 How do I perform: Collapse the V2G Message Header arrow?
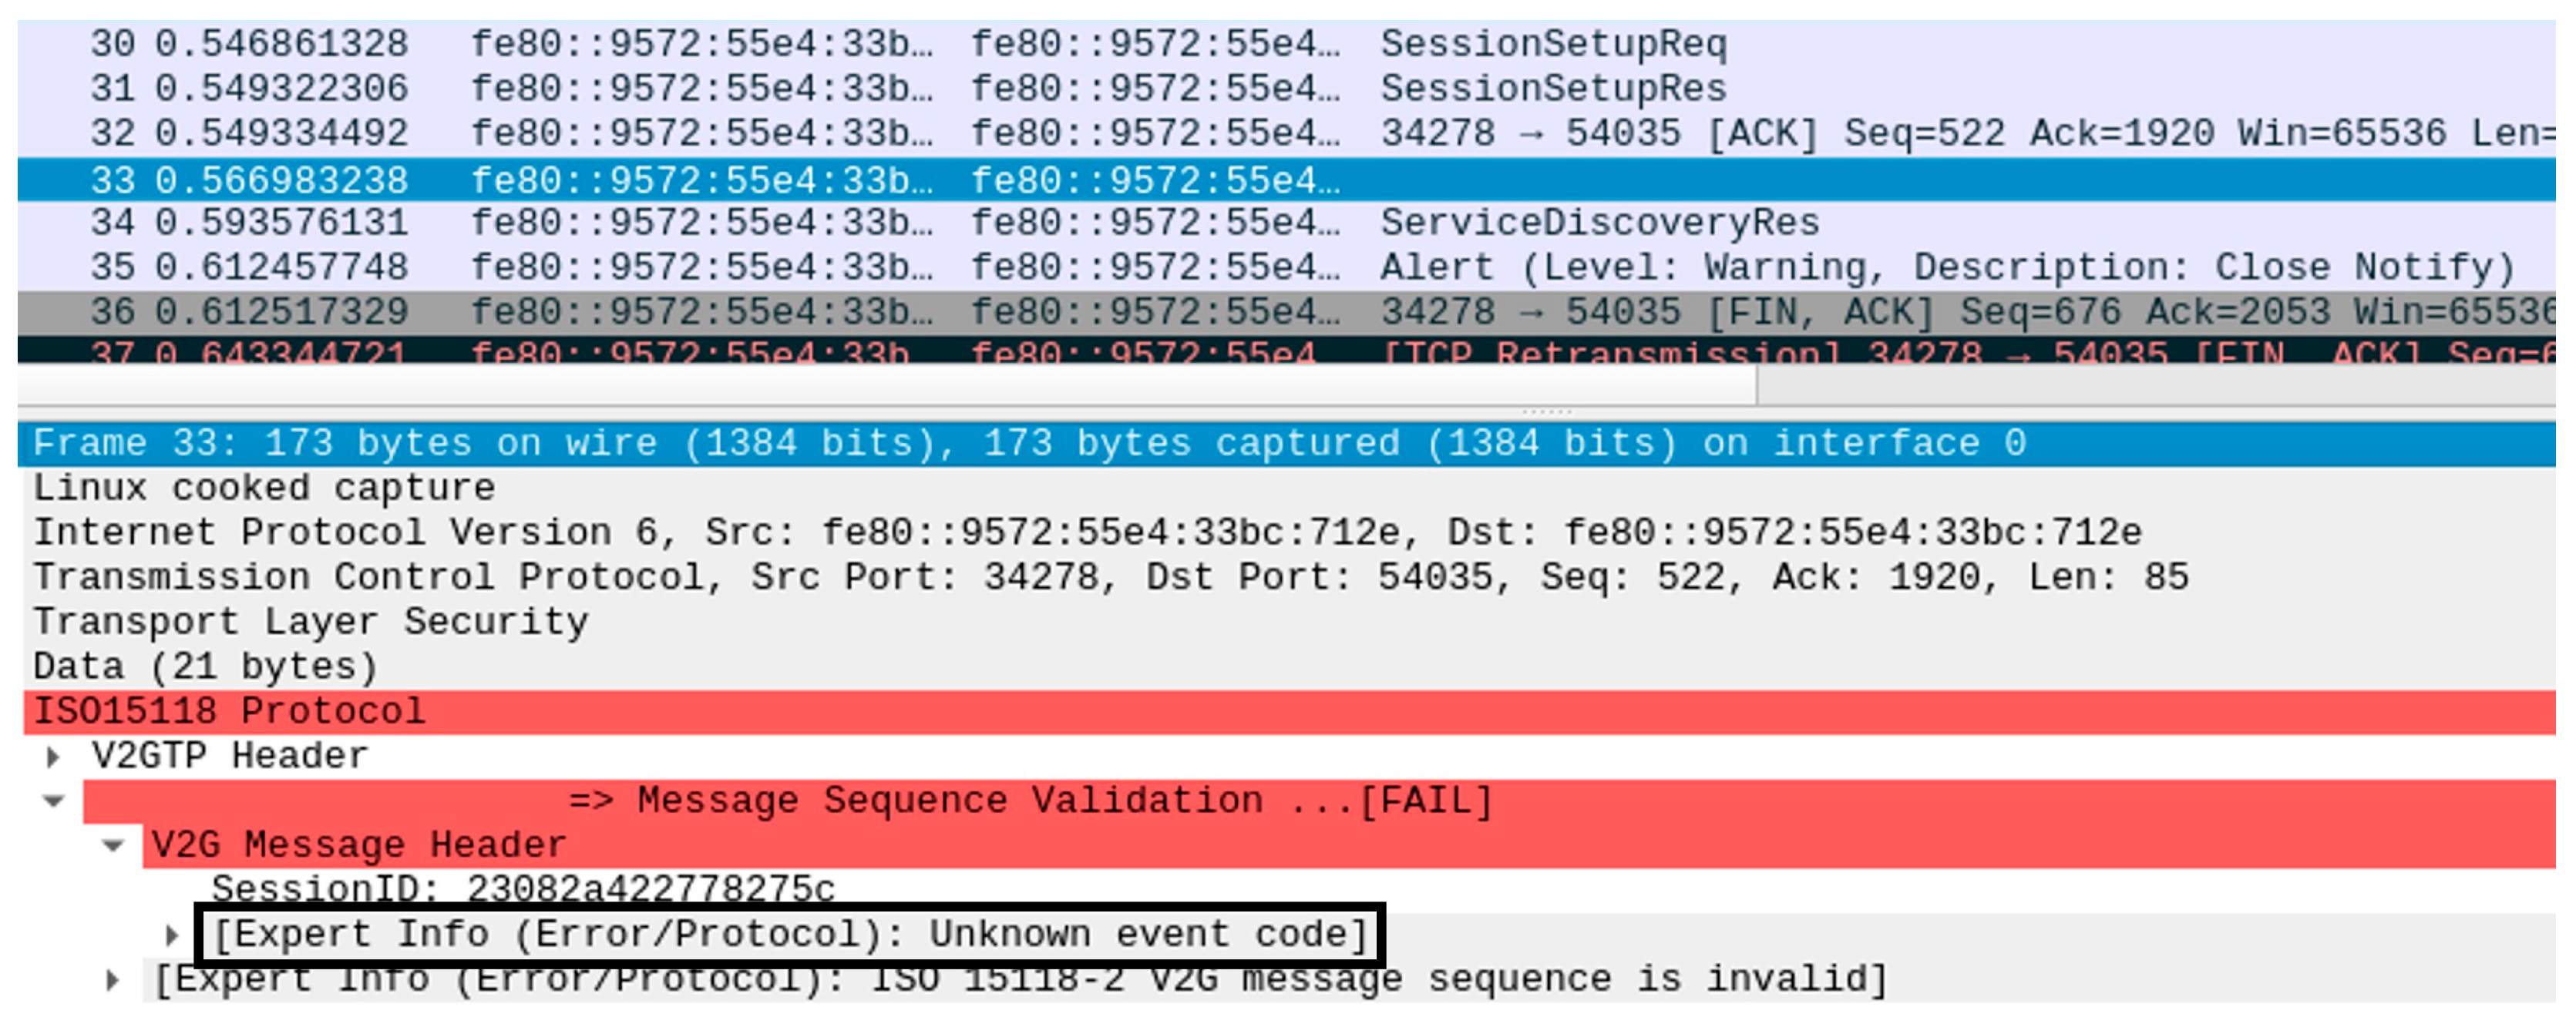click(x=113, y=847)
